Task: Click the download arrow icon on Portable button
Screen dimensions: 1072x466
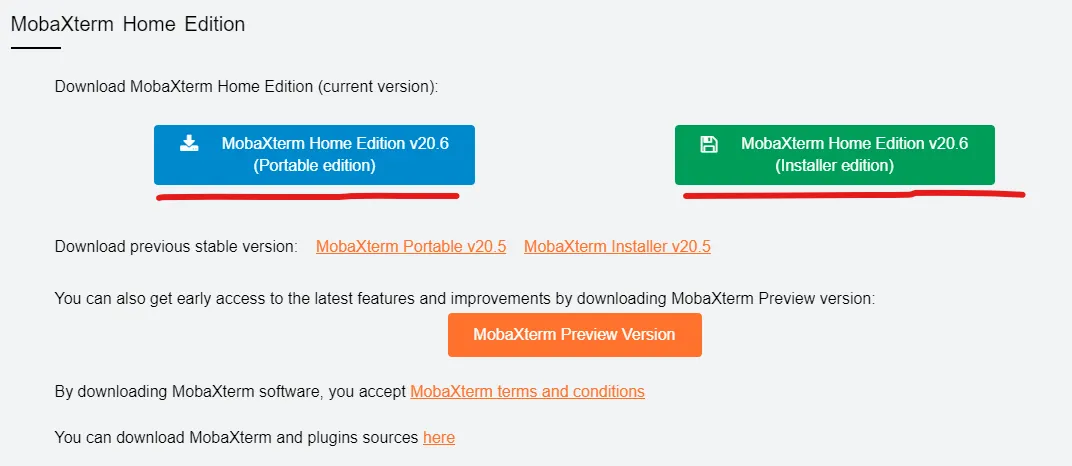Action: pos(189,143)
